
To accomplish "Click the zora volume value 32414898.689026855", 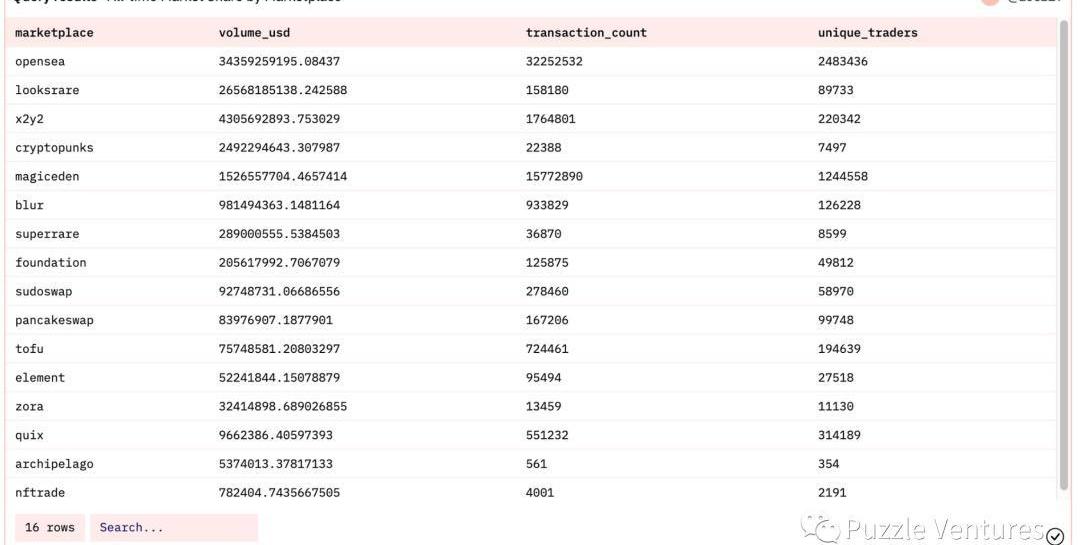I will pyautogui.click(x=283, y=407).
